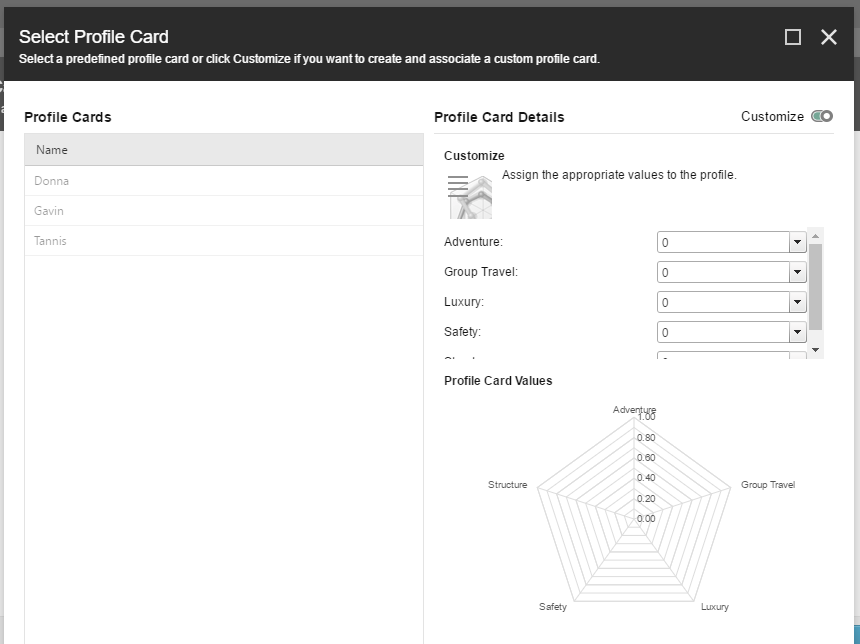Close the Select Profile Card dialog
The width and height of the screenshot is (860, 644).
[829, 37]
